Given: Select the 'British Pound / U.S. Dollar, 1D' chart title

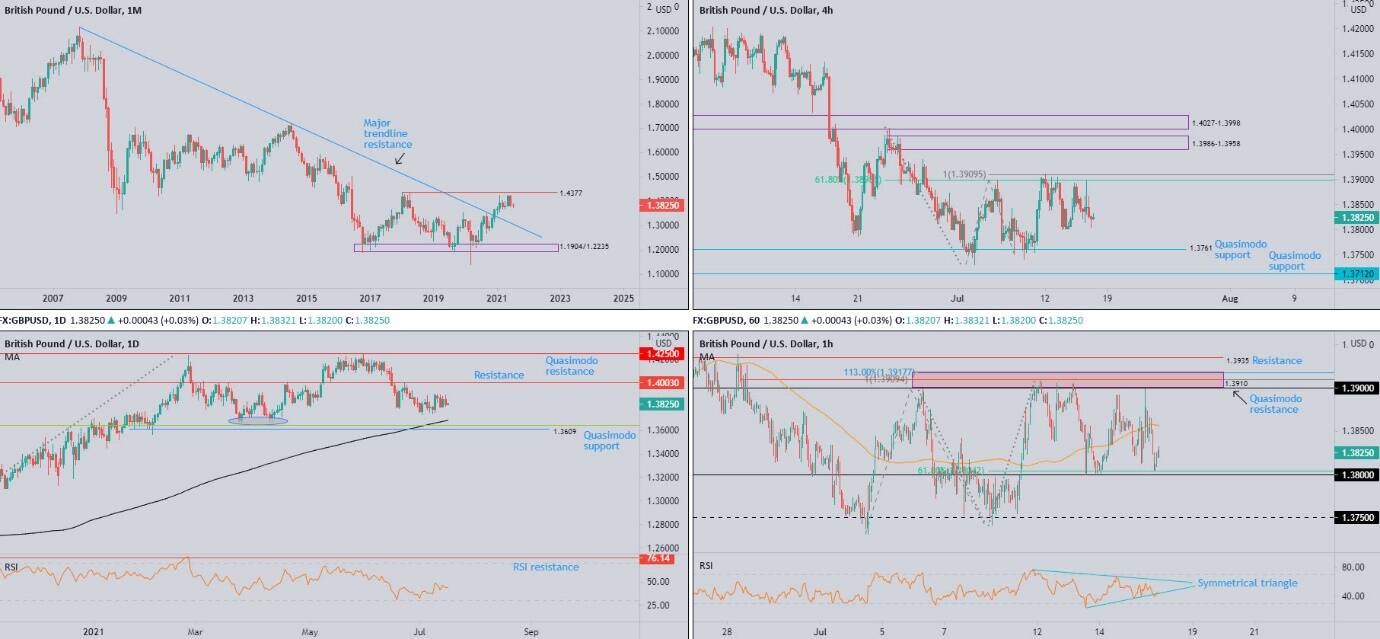Looking at the screenshot, I should (72, 345).
